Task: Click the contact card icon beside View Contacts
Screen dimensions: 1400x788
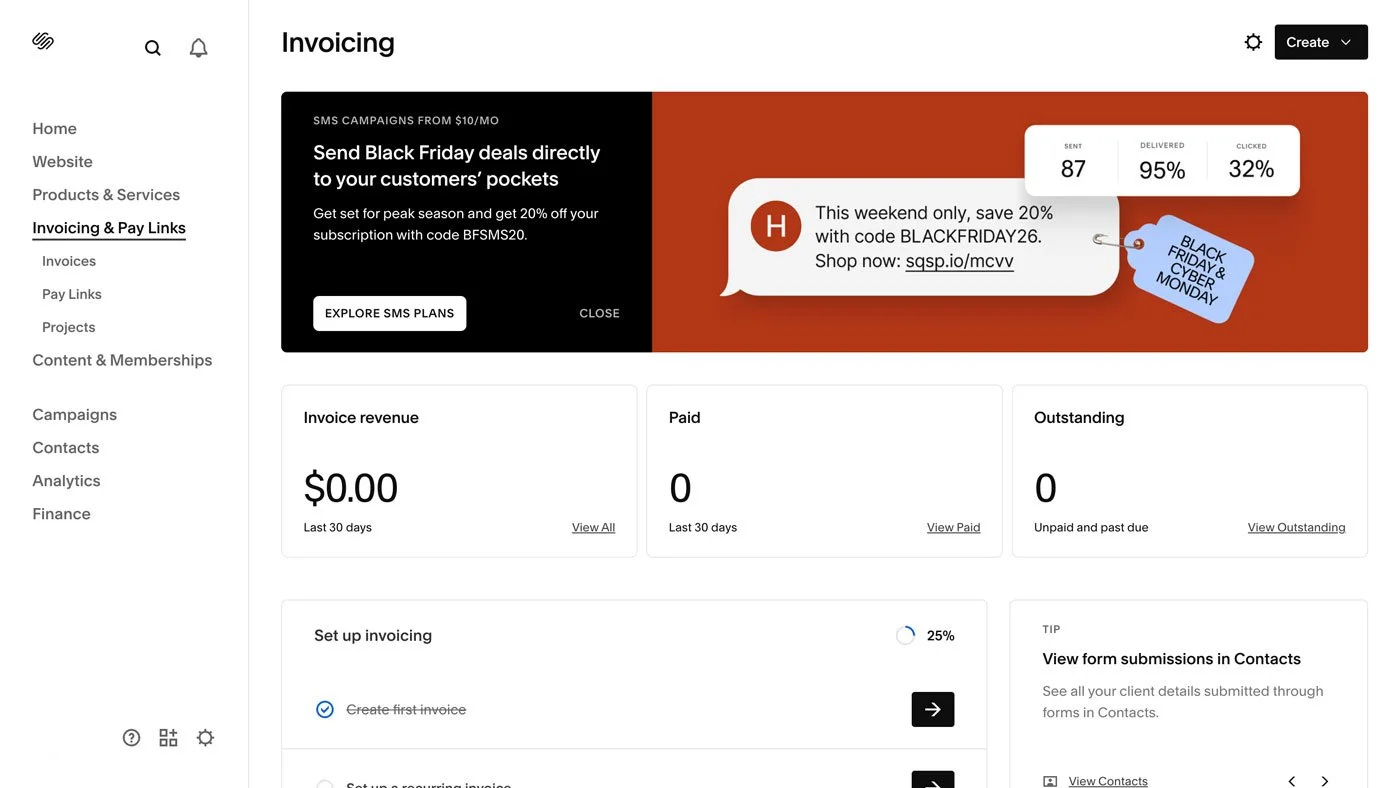Action: 1050,781
